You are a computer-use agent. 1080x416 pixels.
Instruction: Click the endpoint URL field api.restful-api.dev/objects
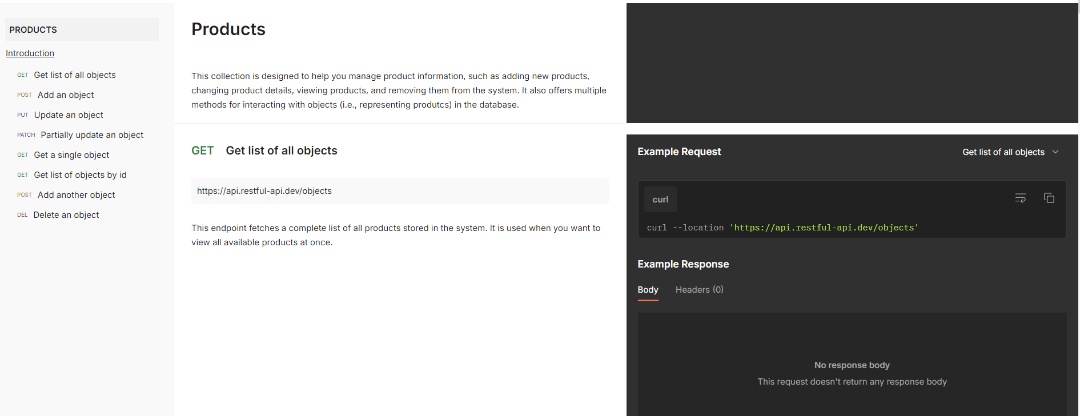[x=400, y=191]
